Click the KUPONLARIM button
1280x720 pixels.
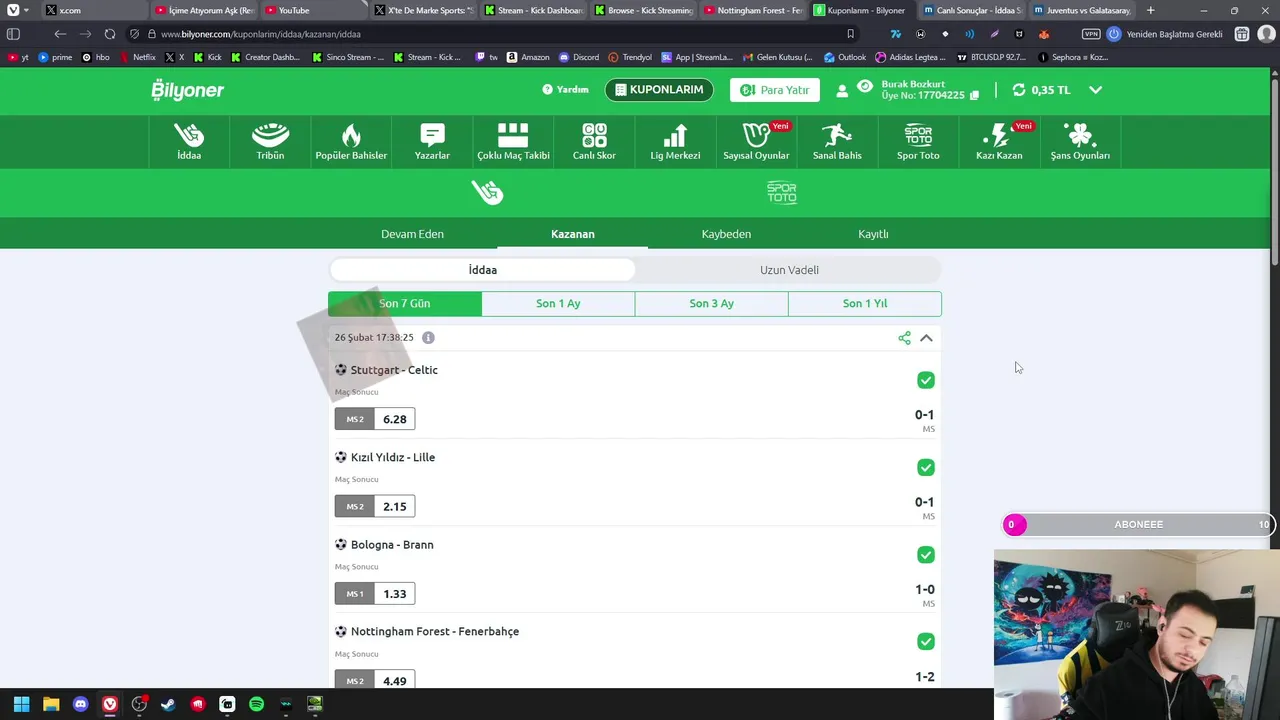click(659, 90)
